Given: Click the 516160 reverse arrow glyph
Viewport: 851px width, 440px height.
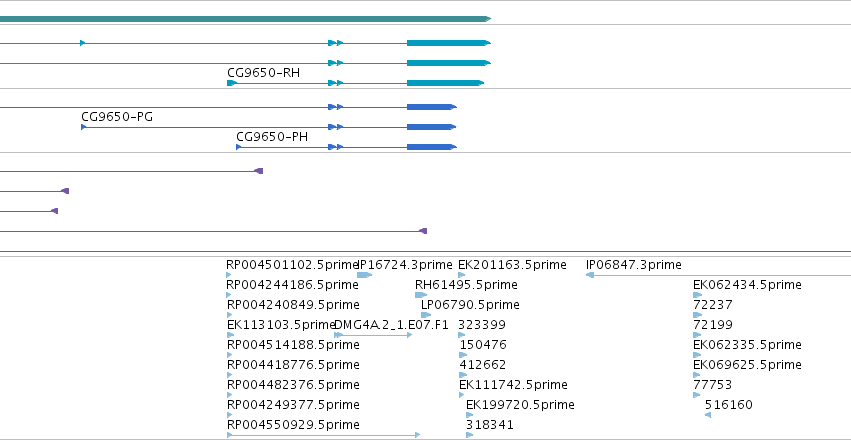Looking at the screenshot, I should tap(708, 415).
